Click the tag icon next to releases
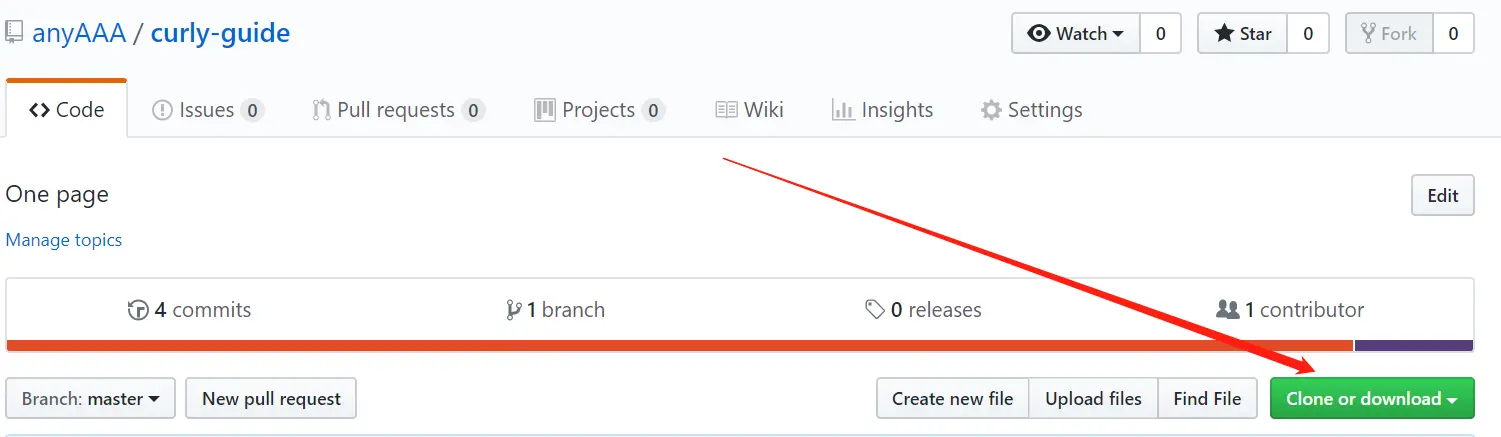This screenshot has height=437, width=1501. point(875,310)
